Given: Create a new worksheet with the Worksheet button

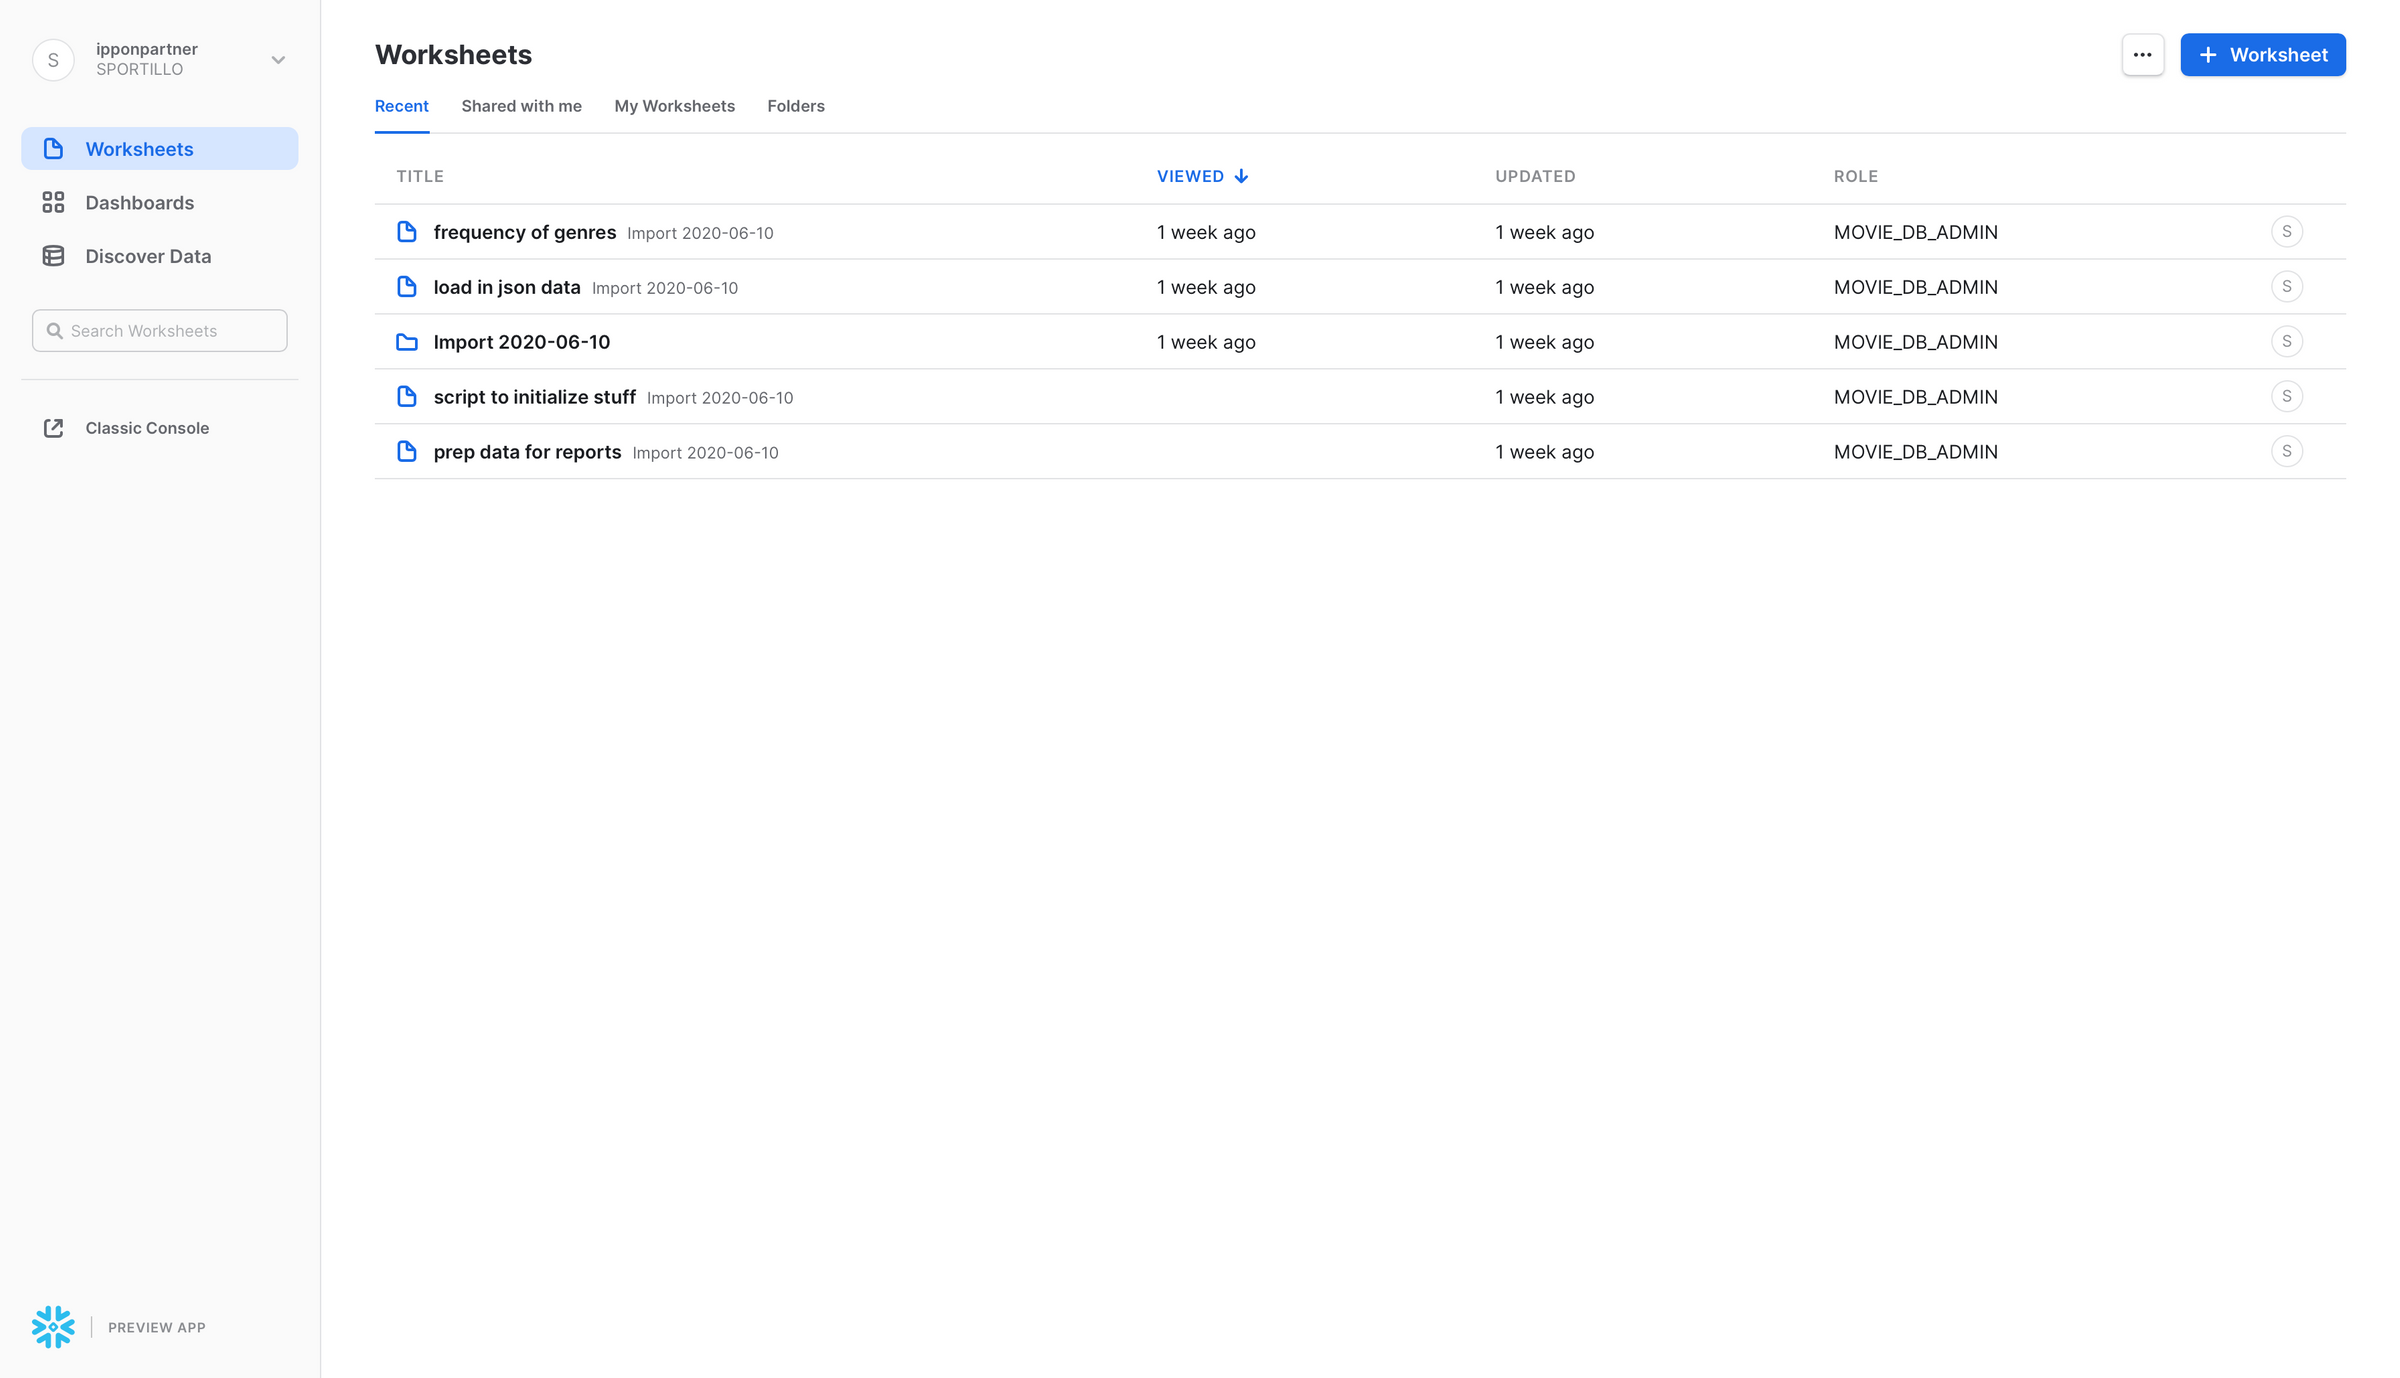Looking at the screenshot, I should tap(2263, 55).
